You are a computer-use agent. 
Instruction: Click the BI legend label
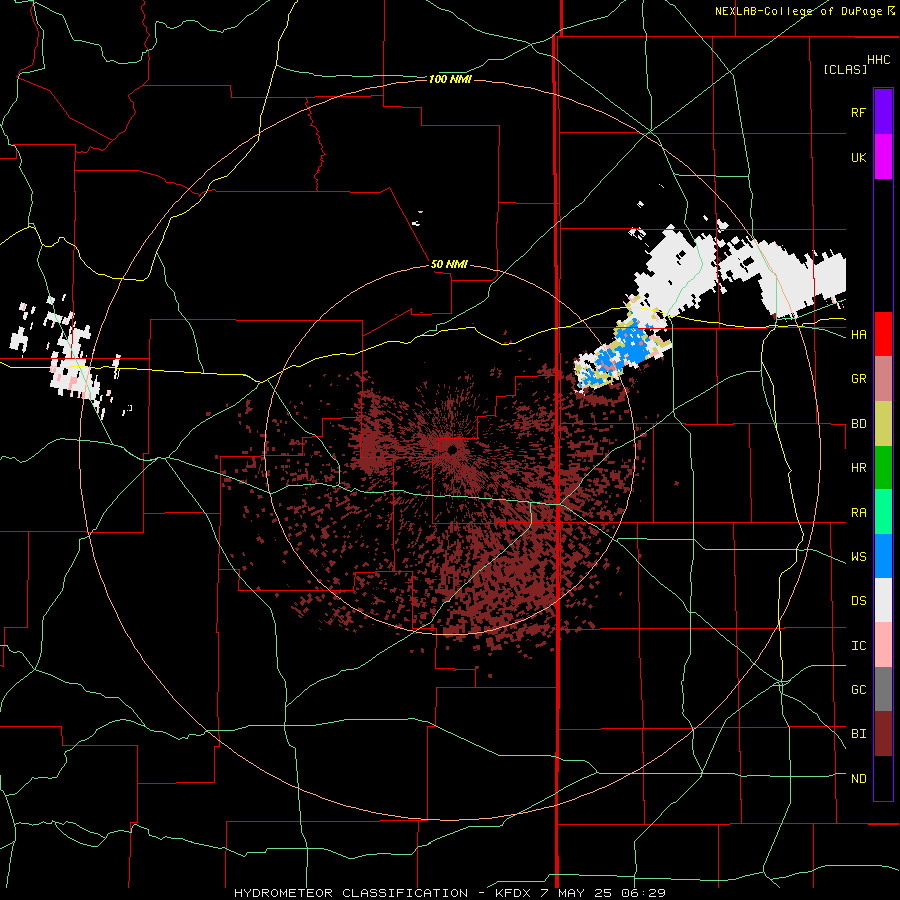tap(858, 734)
